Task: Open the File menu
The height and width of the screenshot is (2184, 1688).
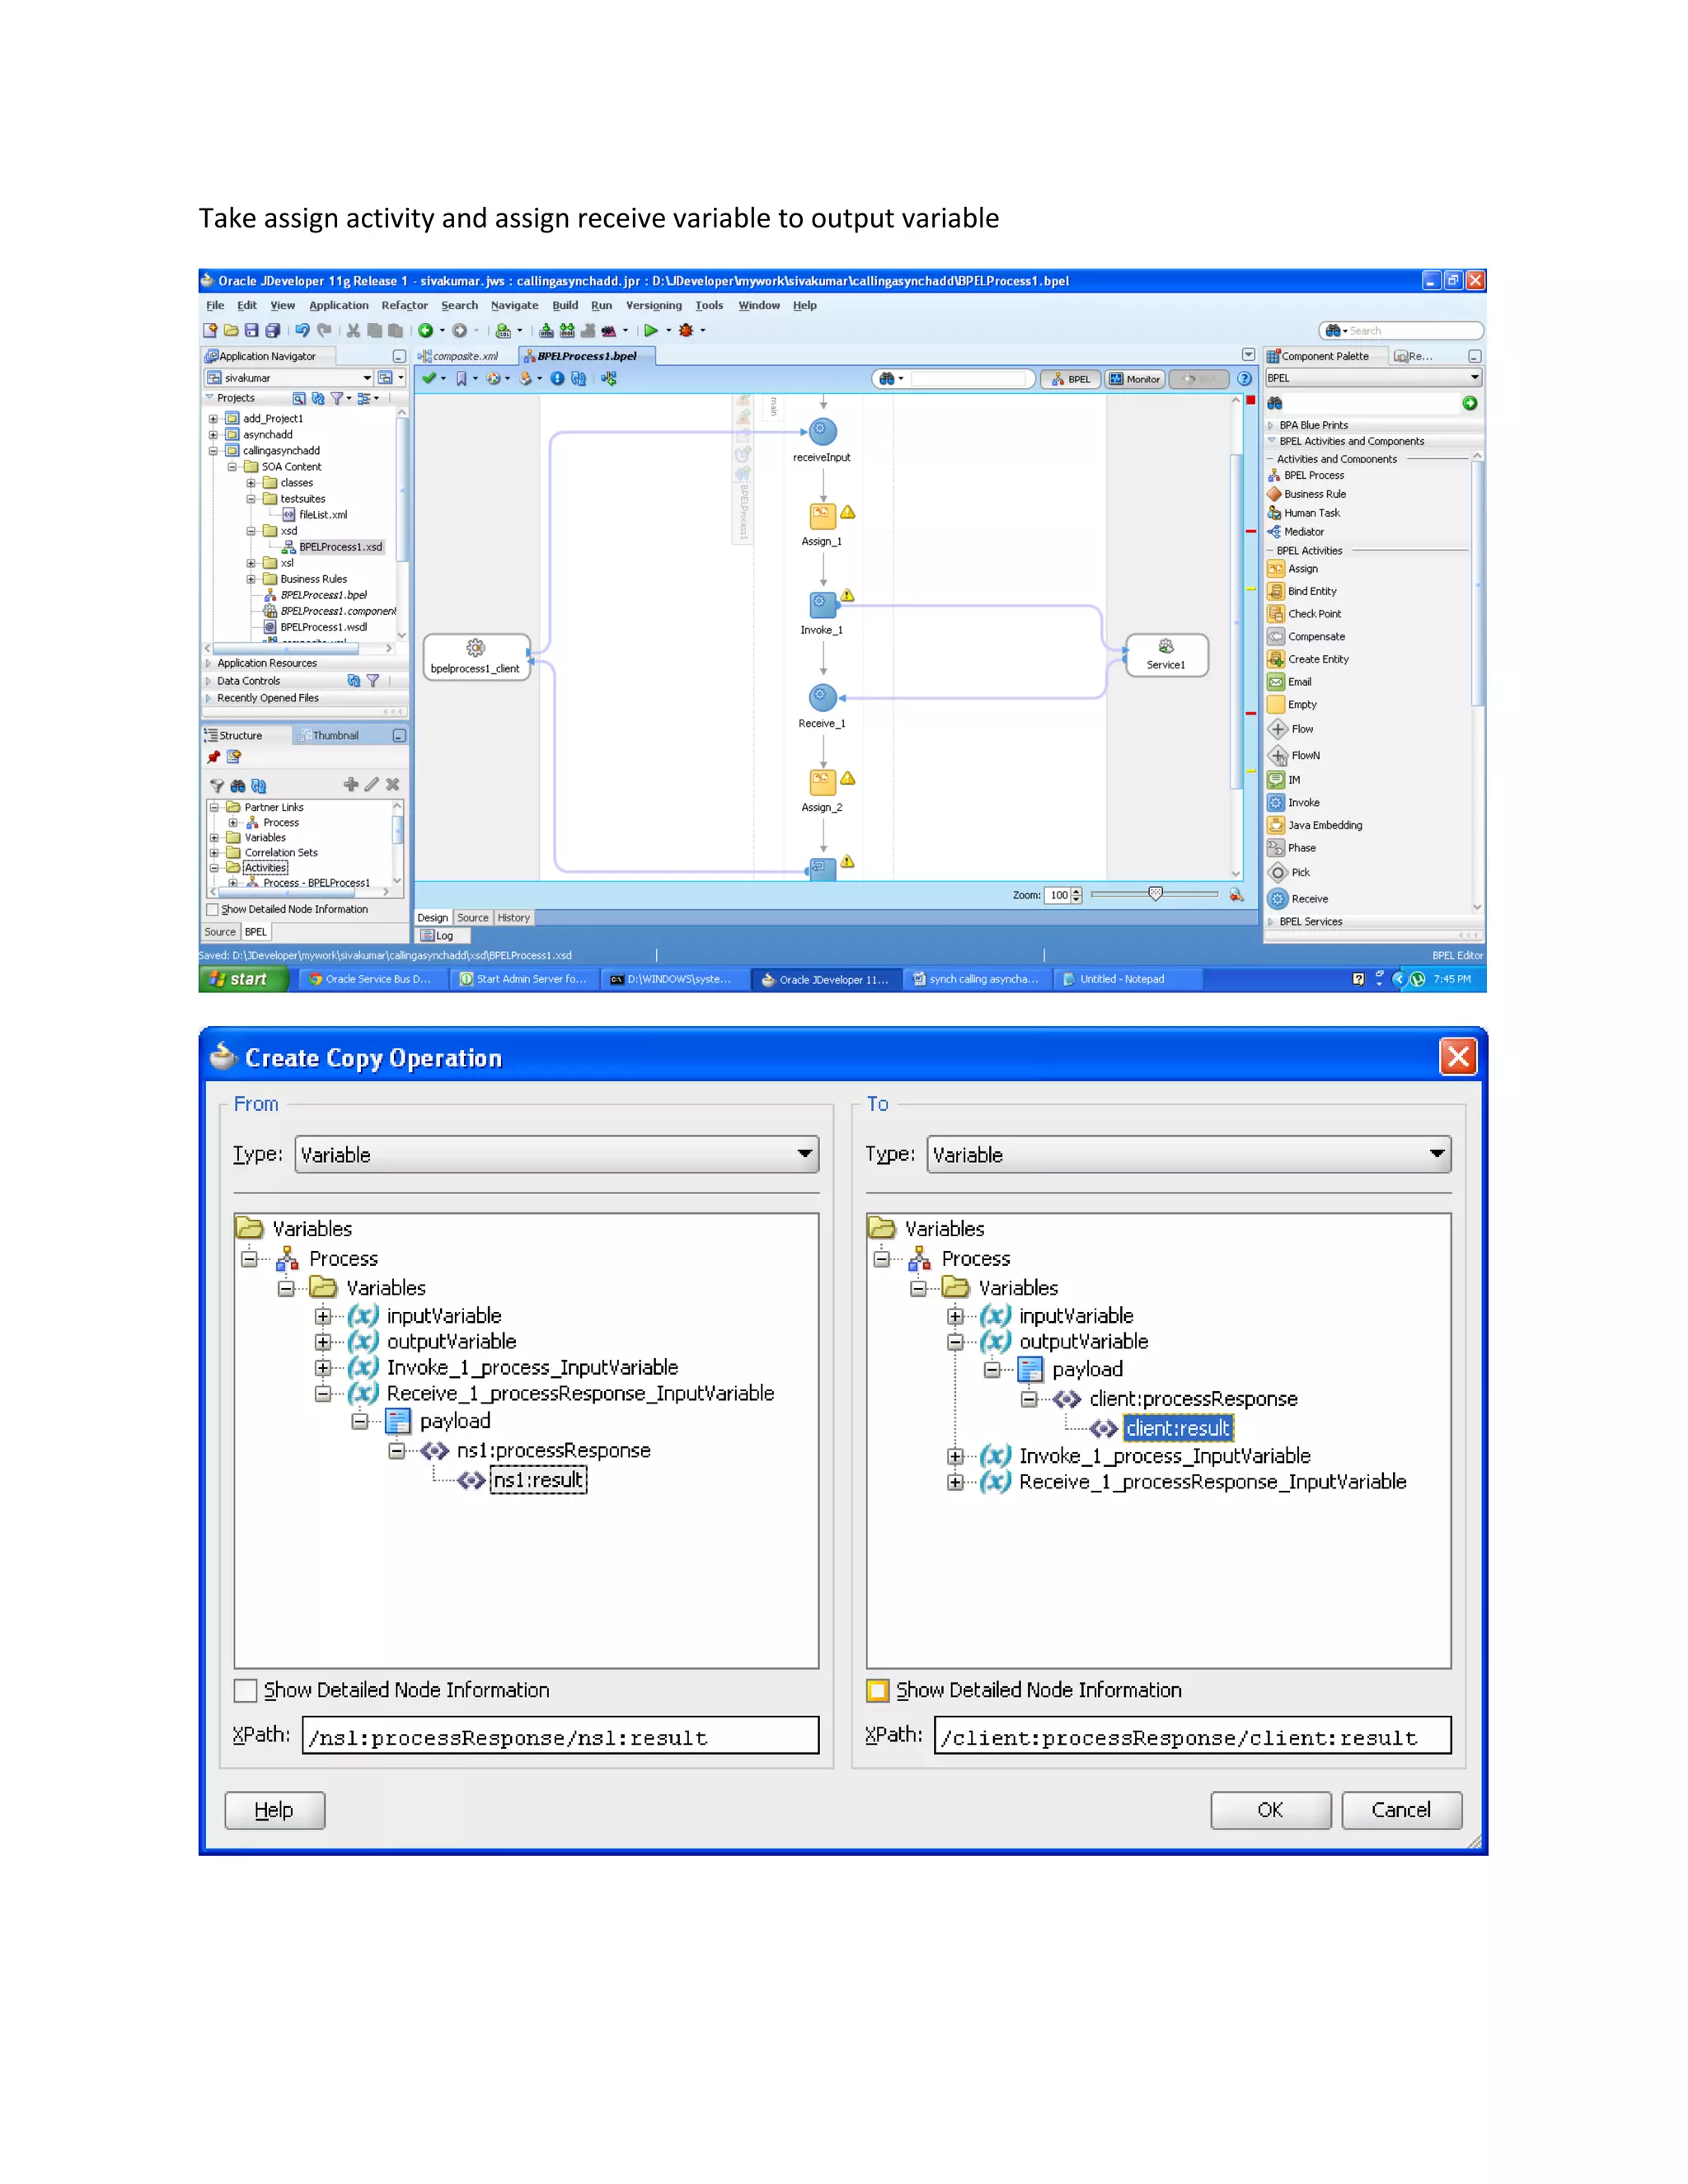Action: click(x=215, y=306)
